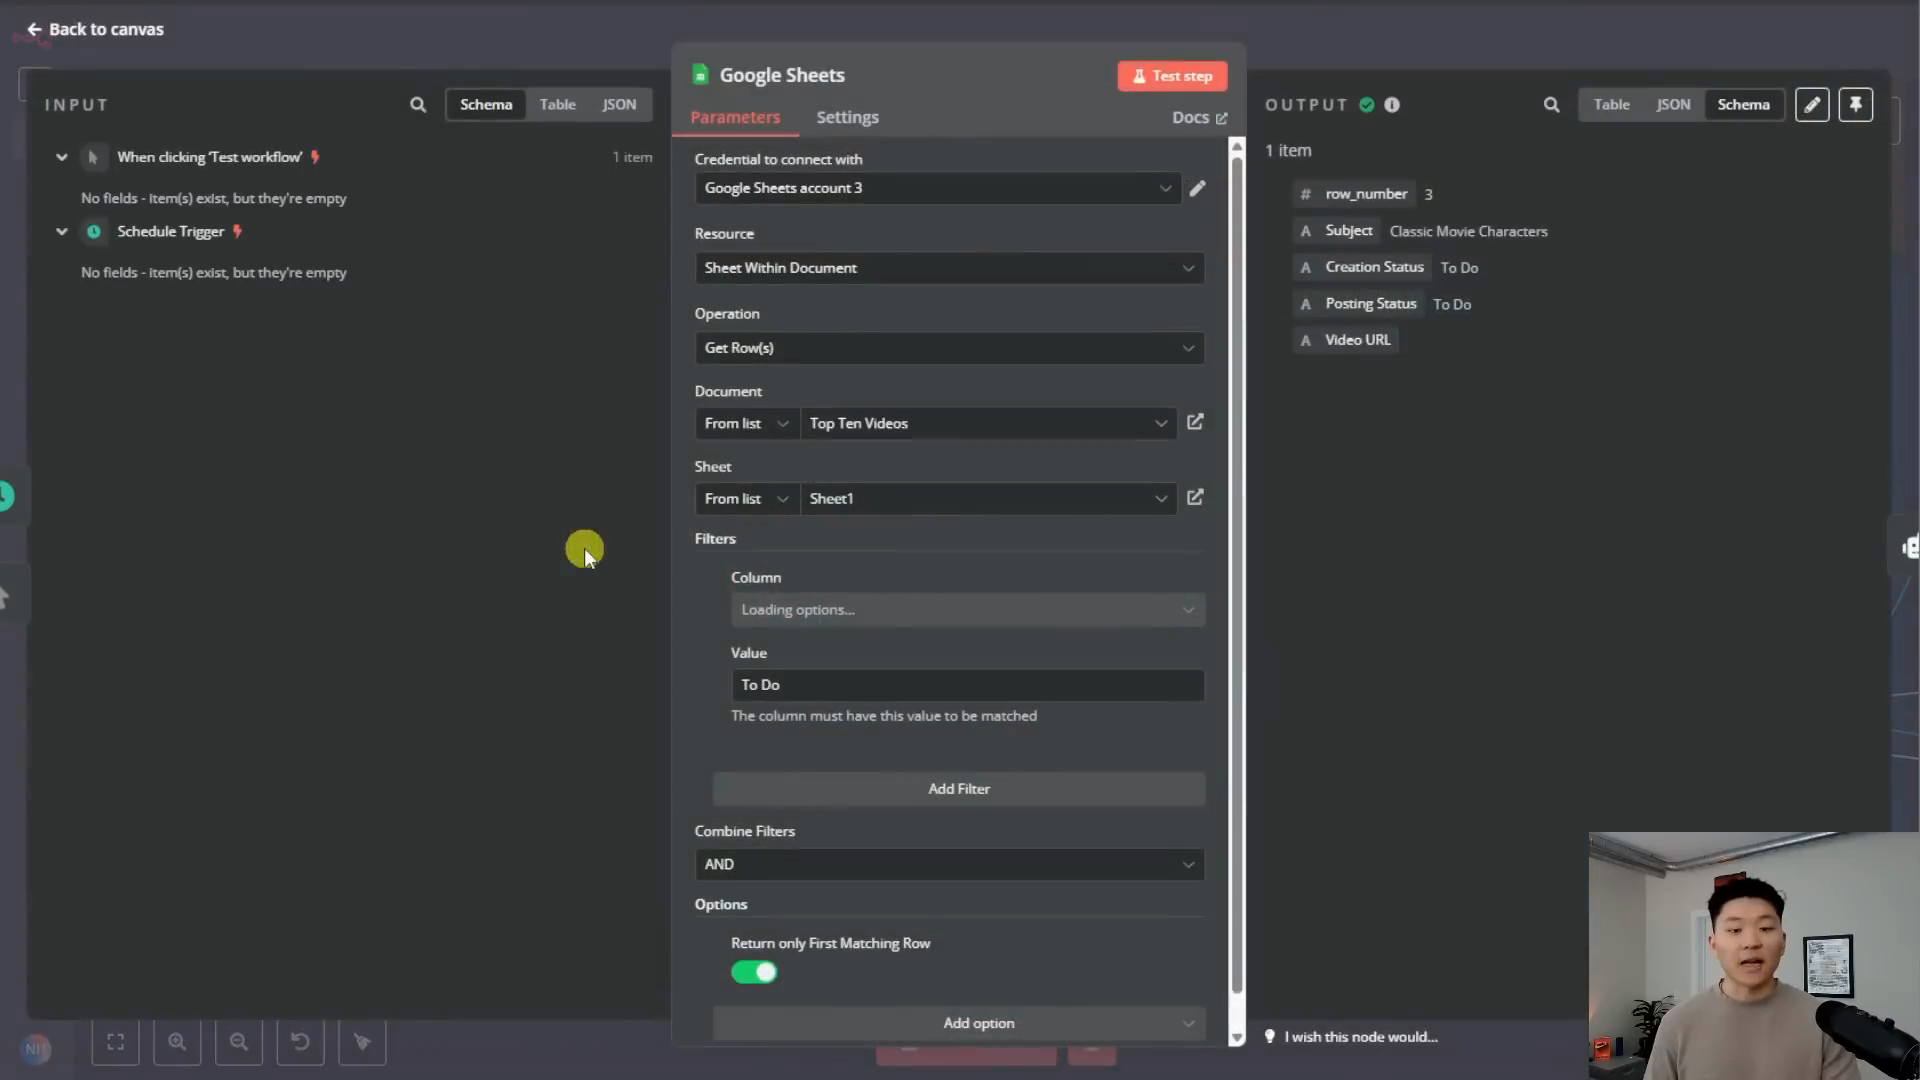Open the Settings tab
1920x1080 pixels.
point(847,117)
